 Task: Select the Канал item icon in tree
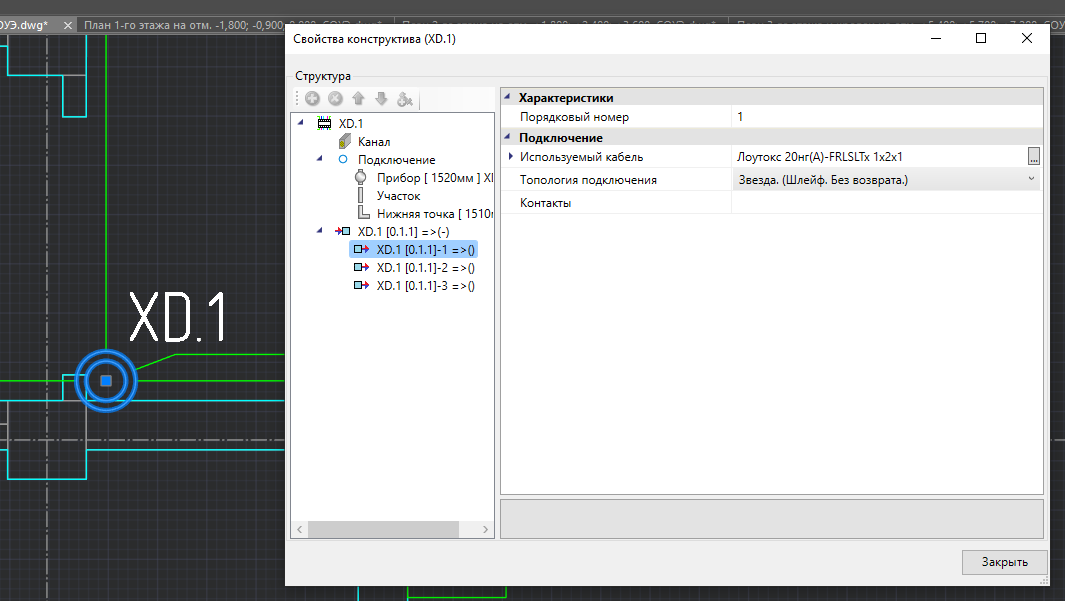click(343, 142)
